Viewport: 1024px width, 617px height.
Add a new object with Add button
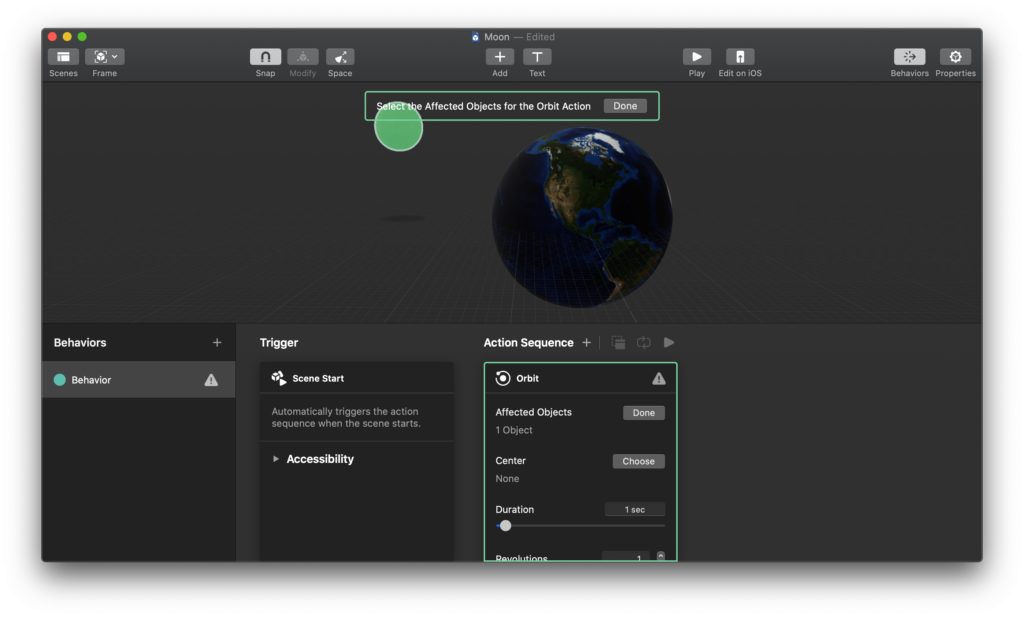[500, 57]
